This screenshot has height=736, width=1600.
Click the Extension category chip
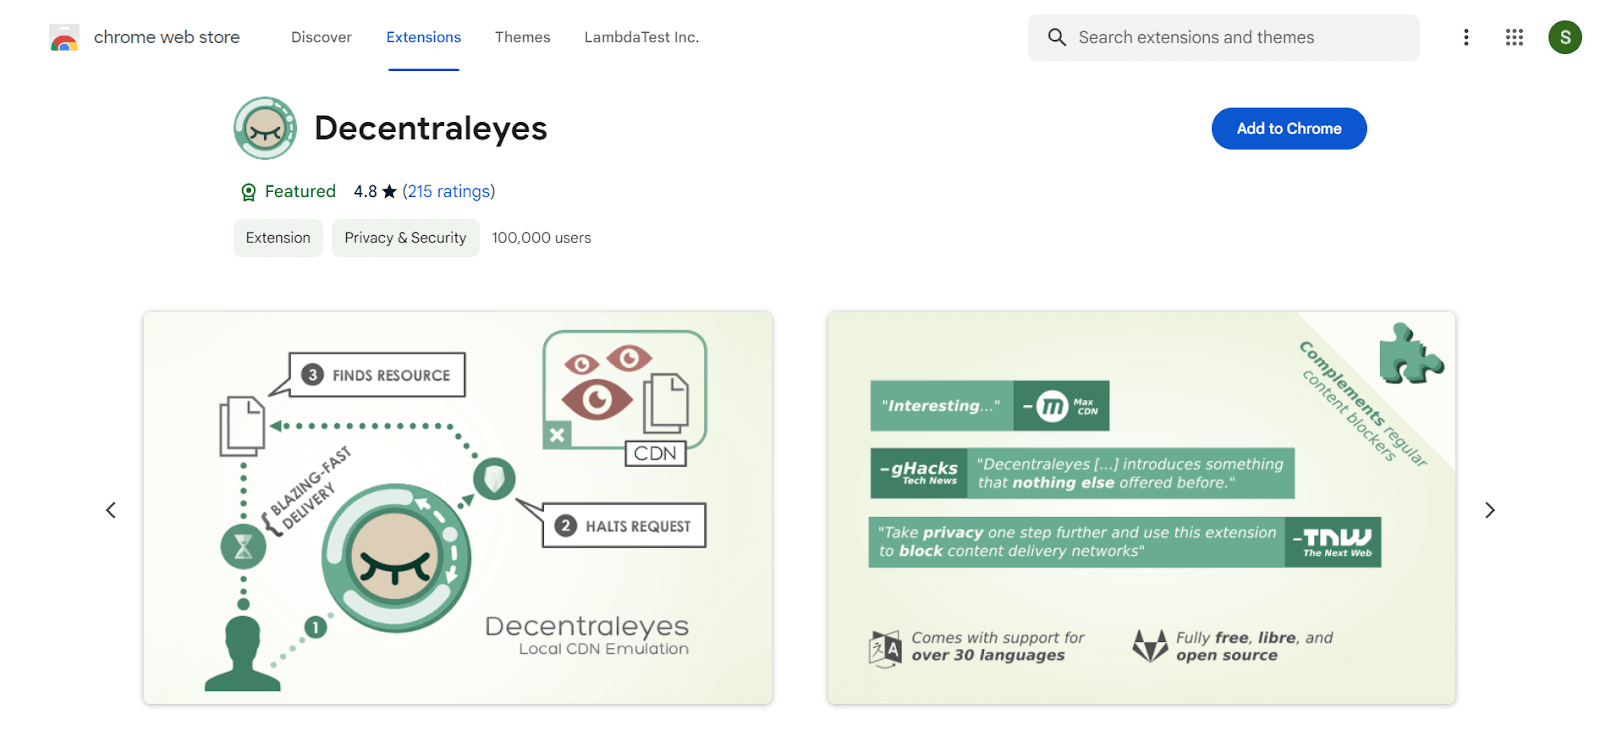278,238
